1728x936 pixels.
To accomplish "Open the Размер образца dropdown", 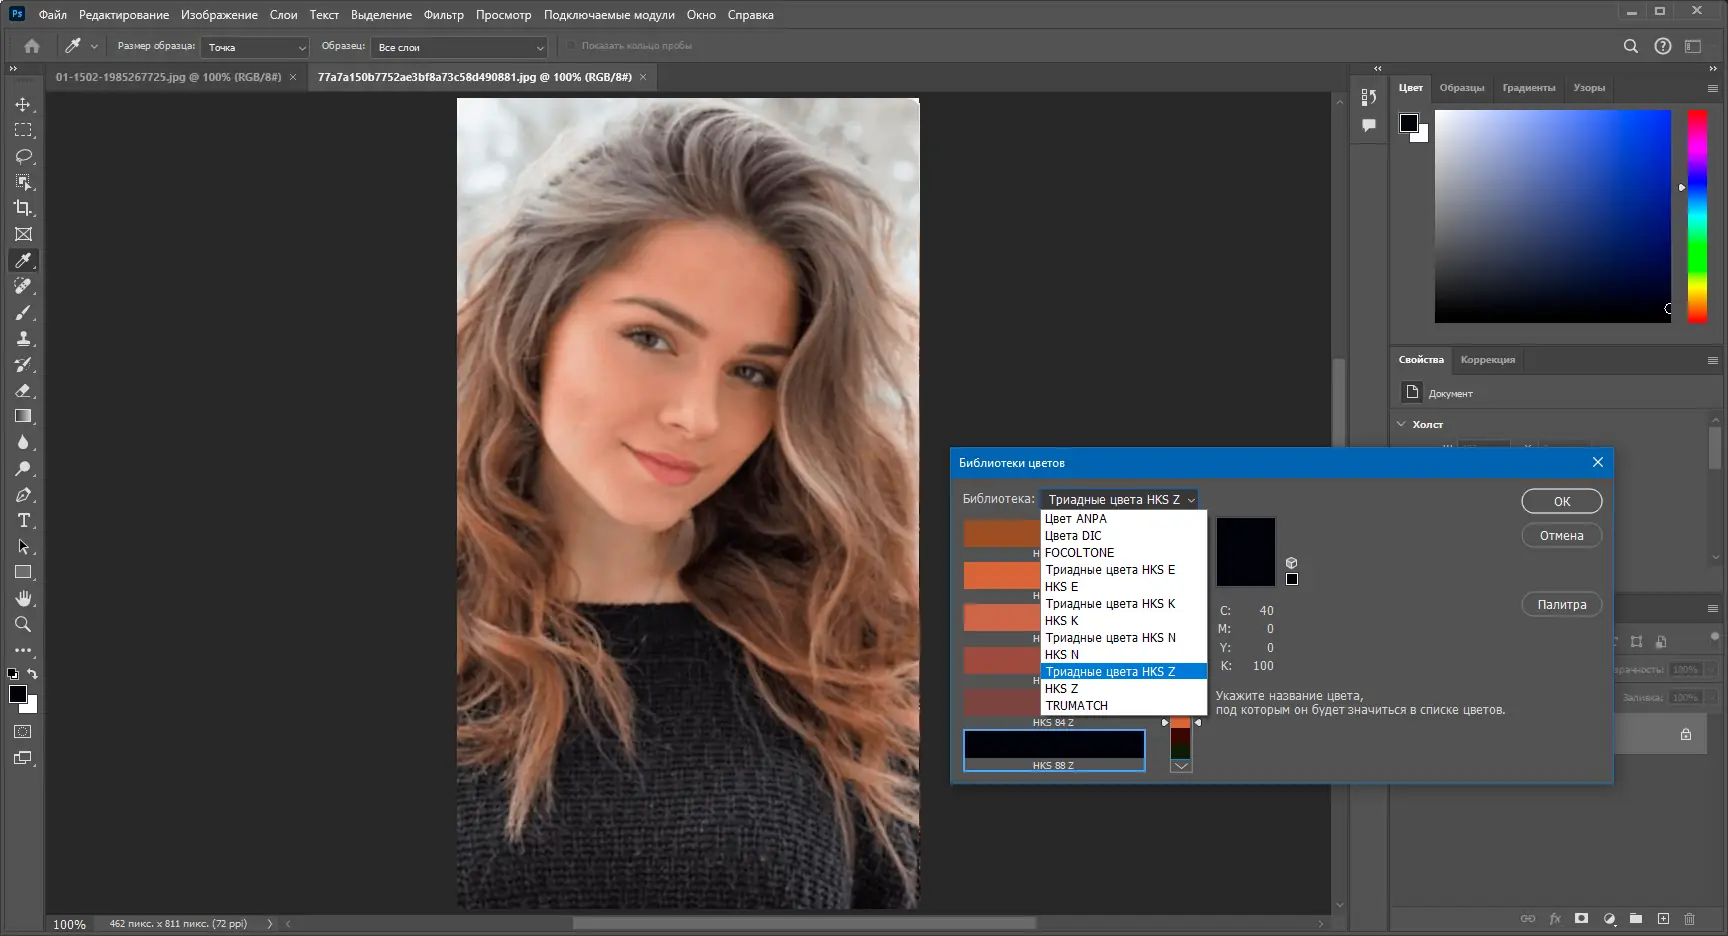I will click(x=256, y=47).
